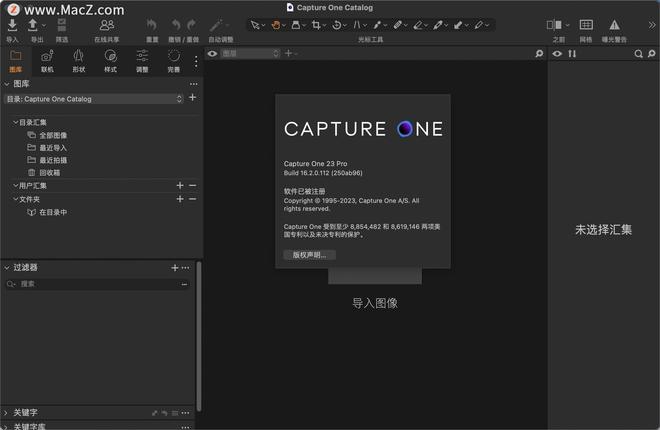Select the orange Pan hand cursor tool
Image resolution: width=660 pixels, height=430 pixels.
[276, 25]
